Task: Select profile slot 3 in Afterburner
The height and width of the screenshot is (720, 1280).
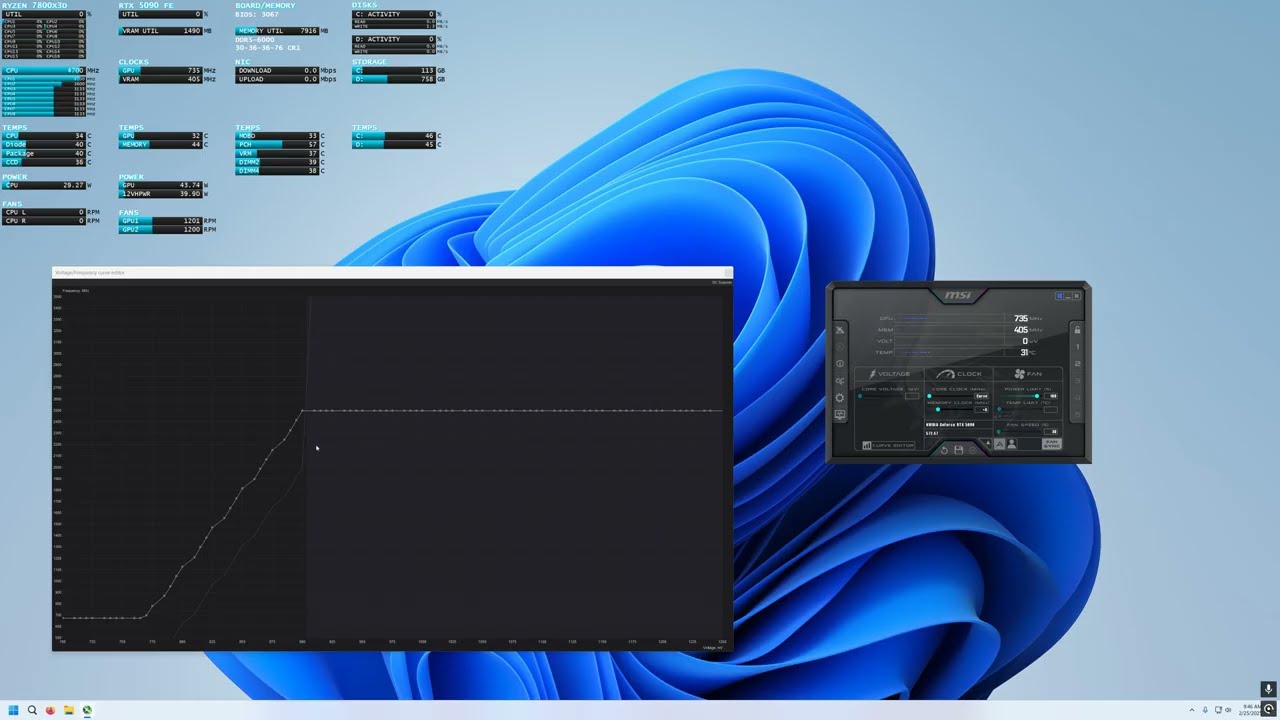Action: coord(1077,381)
